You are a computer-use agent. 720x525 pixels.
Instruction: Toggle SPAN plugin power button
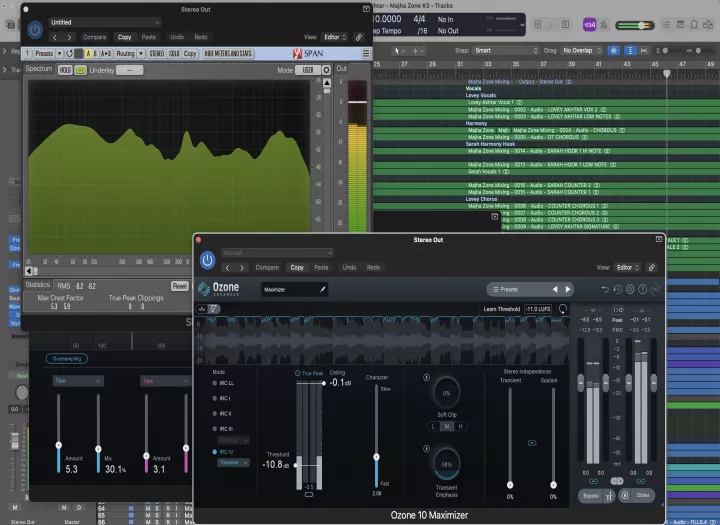[x=35, y=30]
